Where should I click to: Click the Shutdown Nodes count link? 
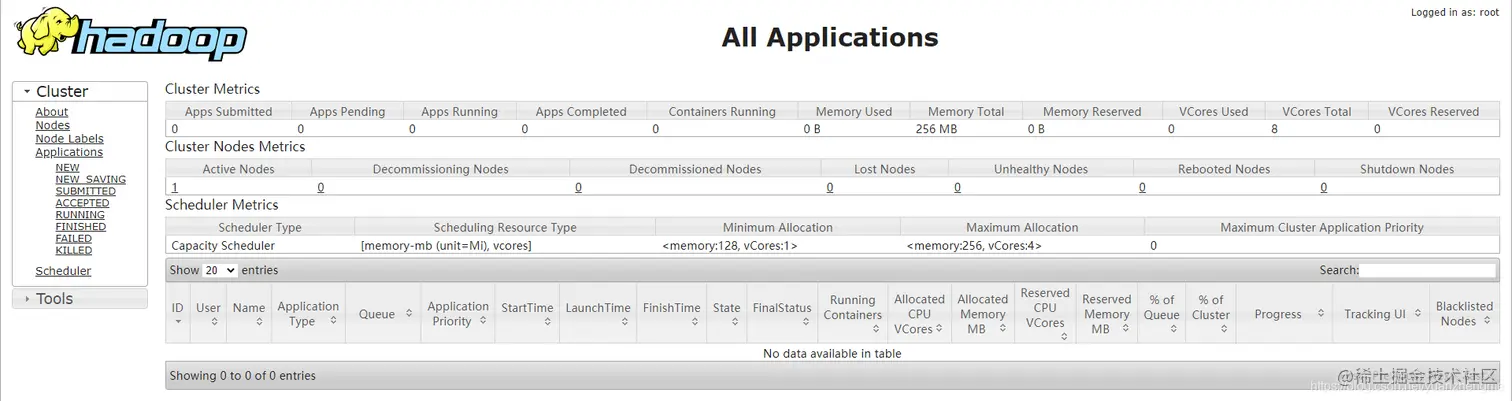pyautogui.click(x=1323, y=187)
